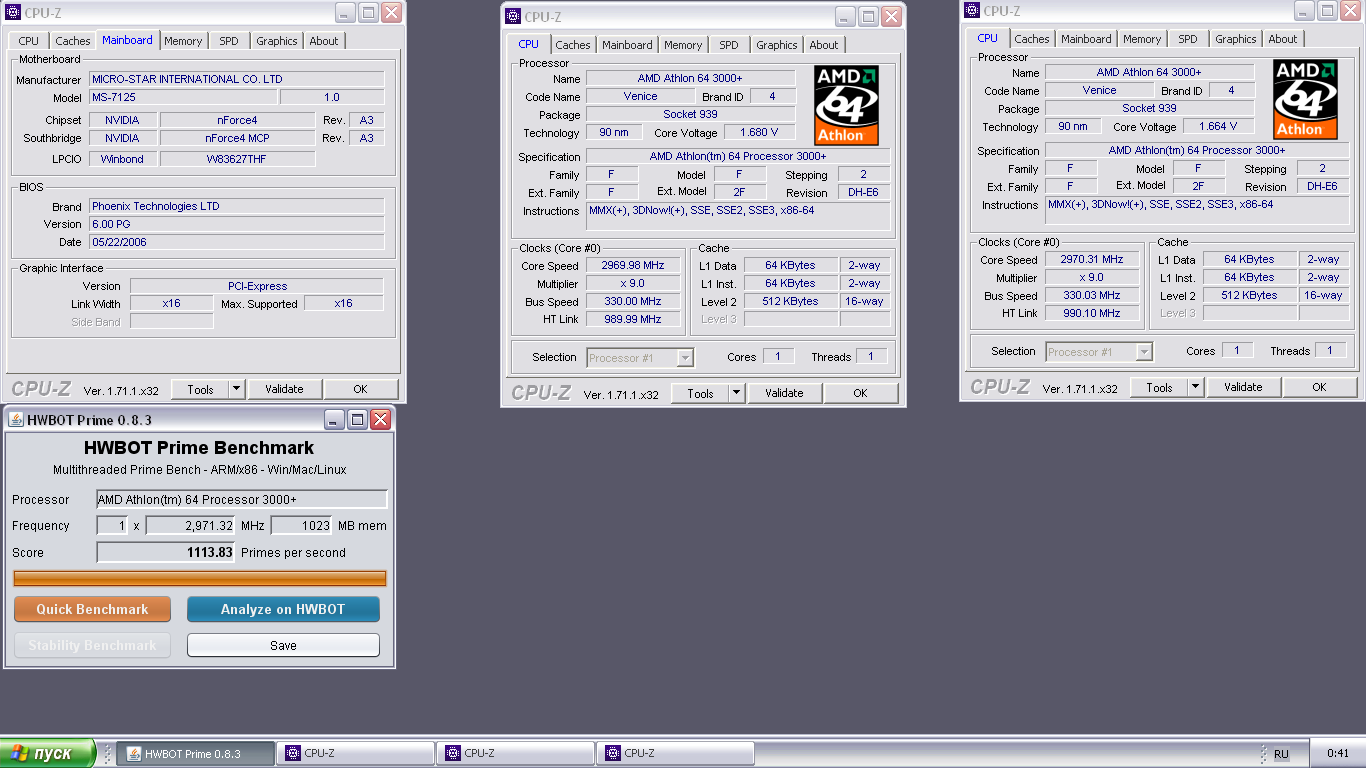Click Tools button in right CPU-Z window
The image size is (1366, 768).
(1159, 387)
